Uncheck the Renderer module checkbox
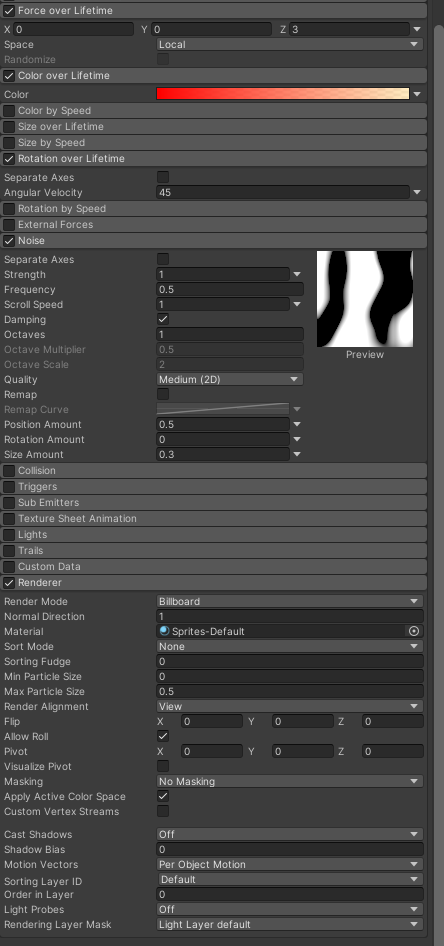This screenshot has height=946, width=444. 9,583
